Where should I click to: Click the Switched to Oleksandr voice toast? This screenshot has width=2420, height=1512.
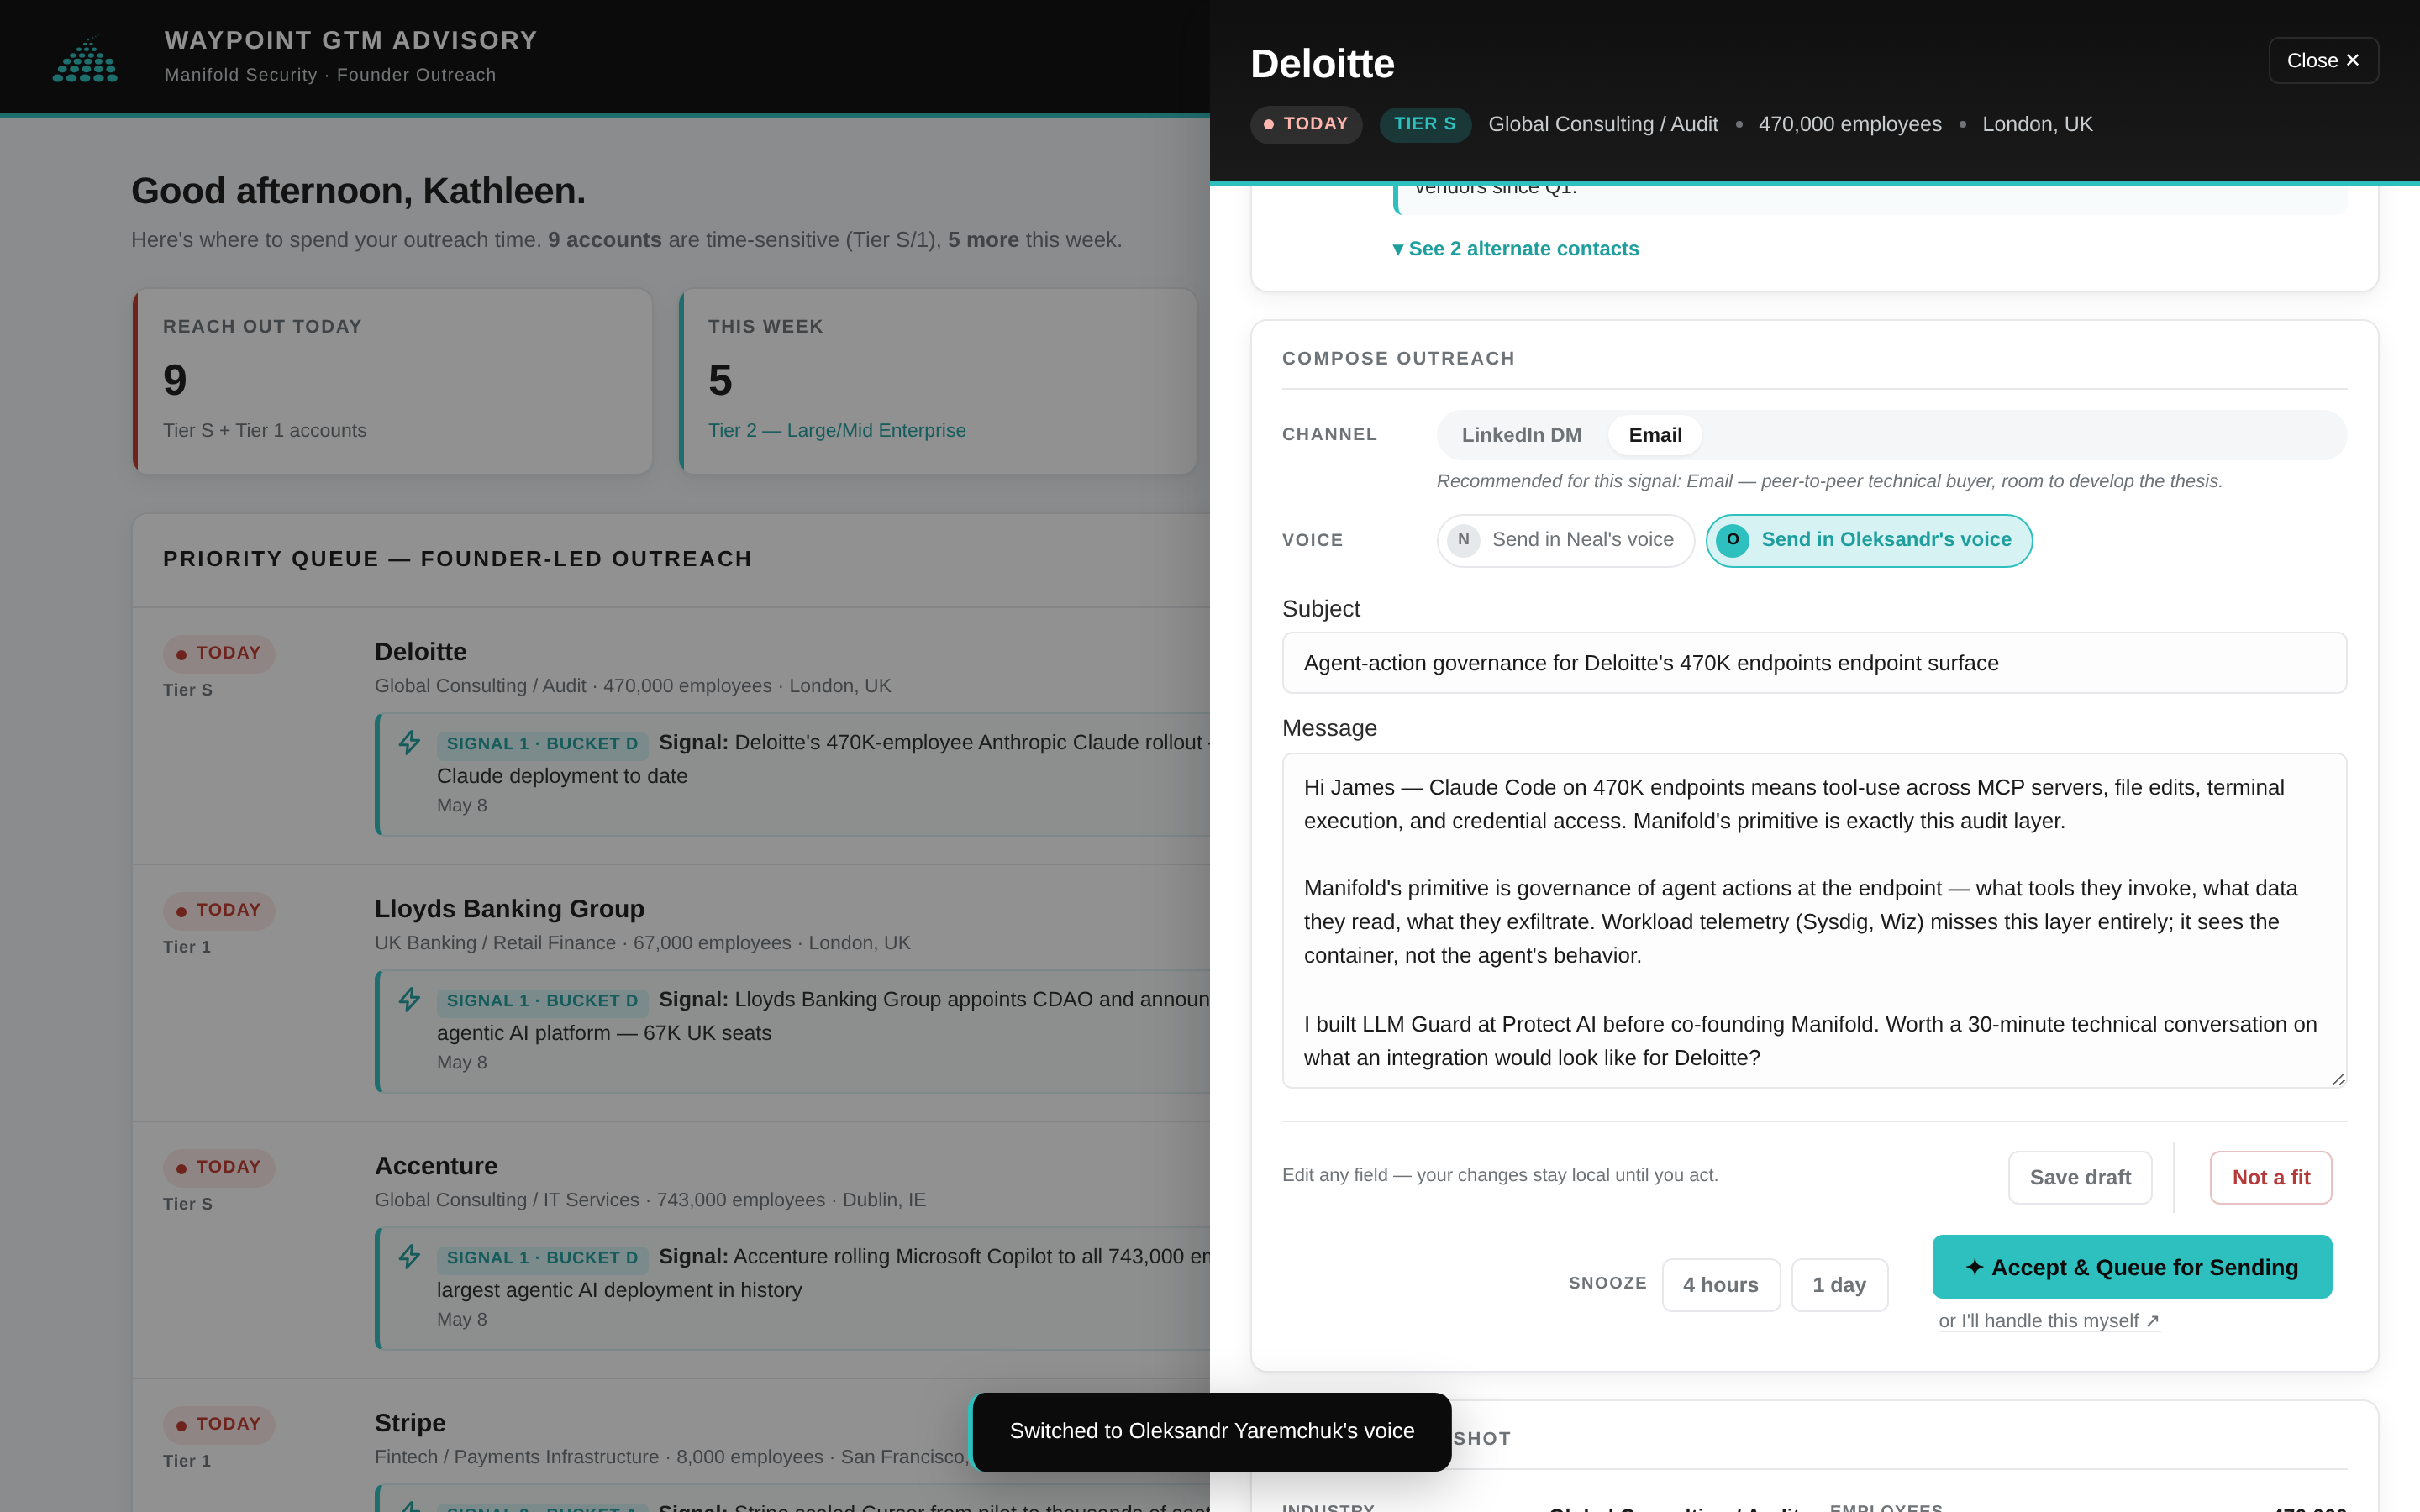(1211, 1431)
